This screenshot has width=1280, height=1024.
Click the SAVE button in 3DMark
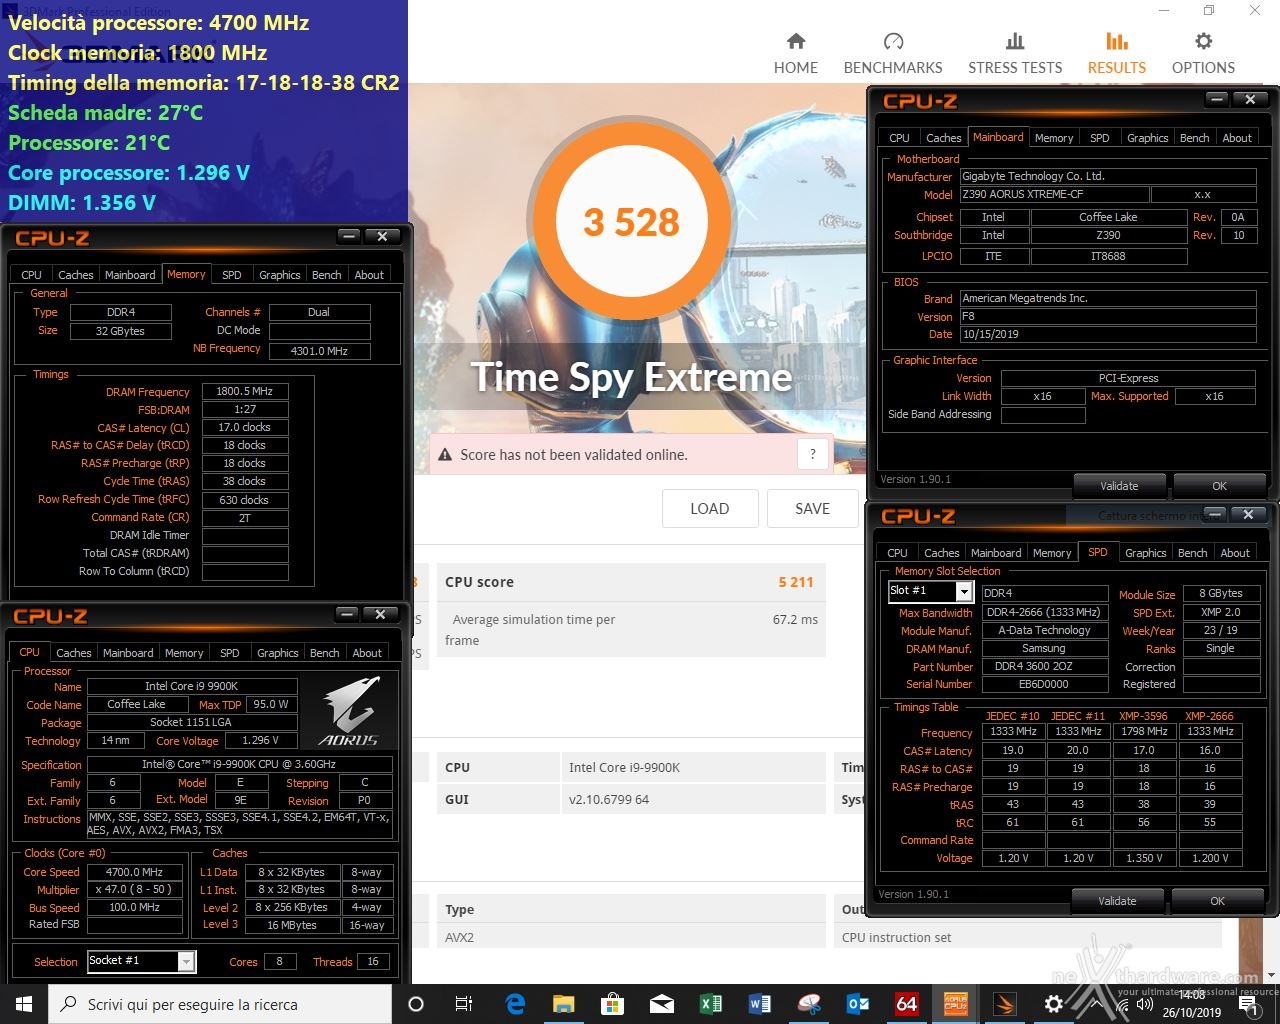click(x=812, y=508)
